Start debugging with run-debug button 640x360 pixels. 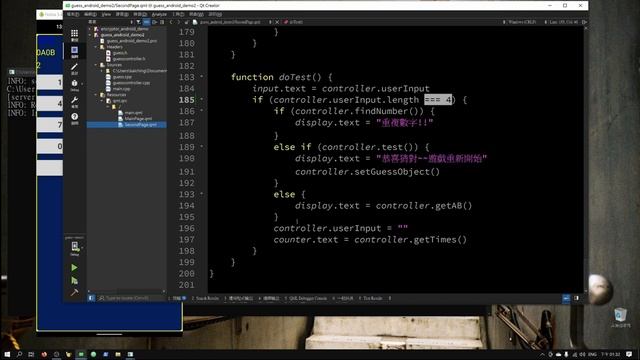click(x=74, y=280)
